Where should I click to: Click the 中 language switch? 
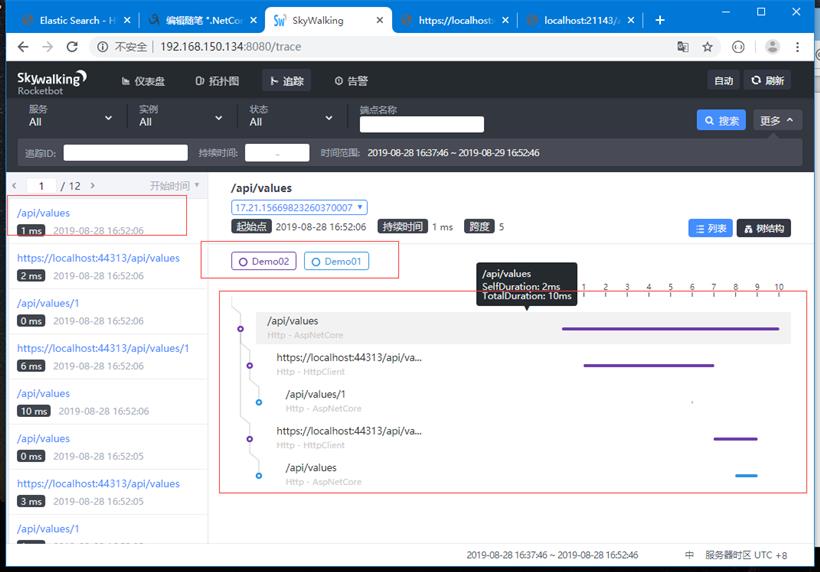[x=689, y=555]
